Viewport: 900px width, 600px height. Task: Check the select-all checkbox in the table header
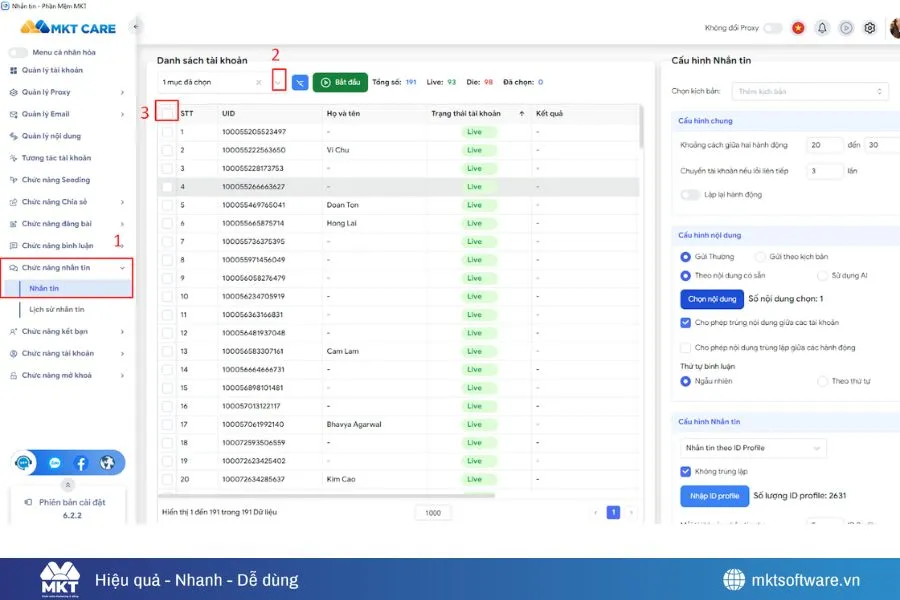click(168, 112)
